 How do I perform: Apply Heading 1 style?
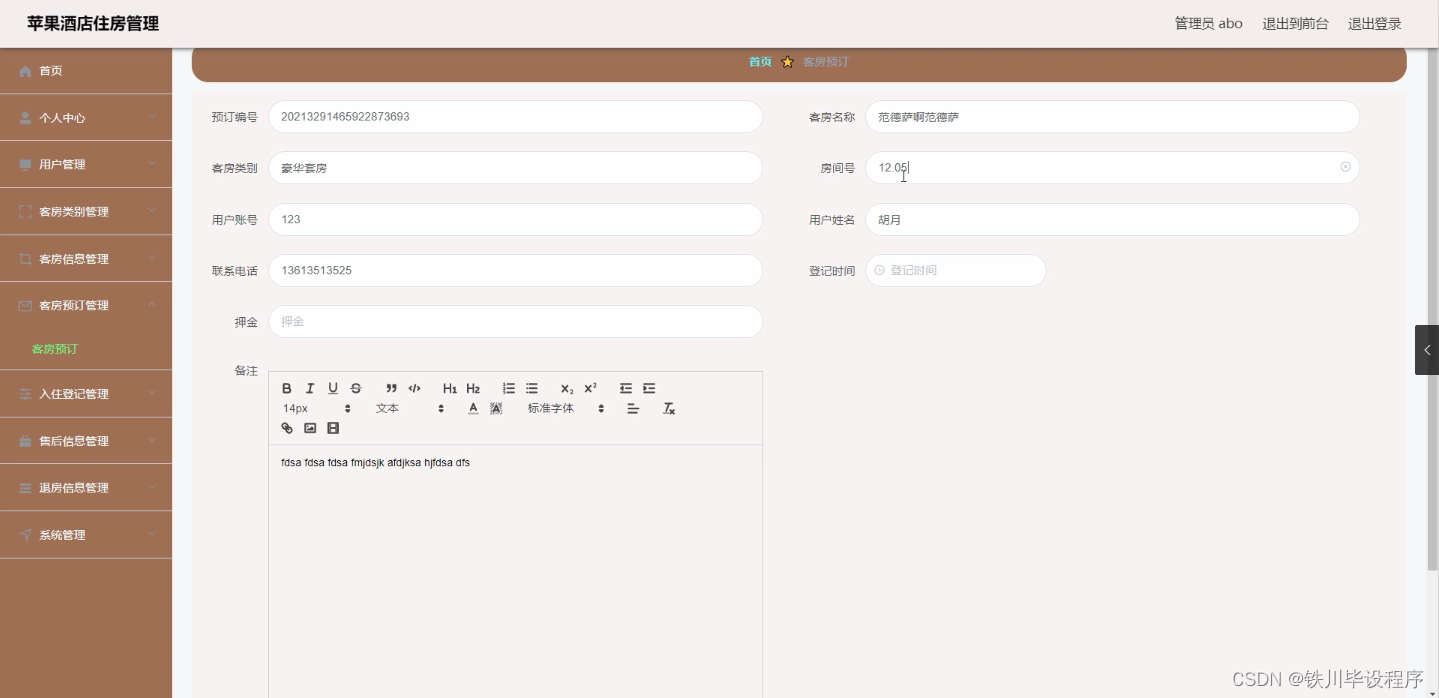pyautogui.click(x=450, y=388)
